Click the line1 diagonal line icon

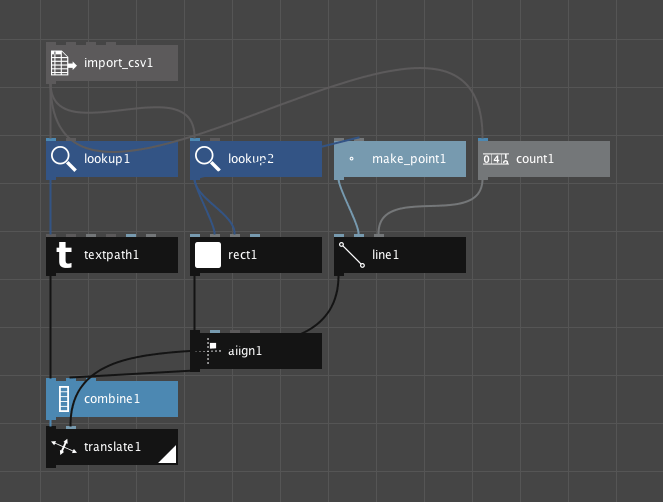coord(352,255)
